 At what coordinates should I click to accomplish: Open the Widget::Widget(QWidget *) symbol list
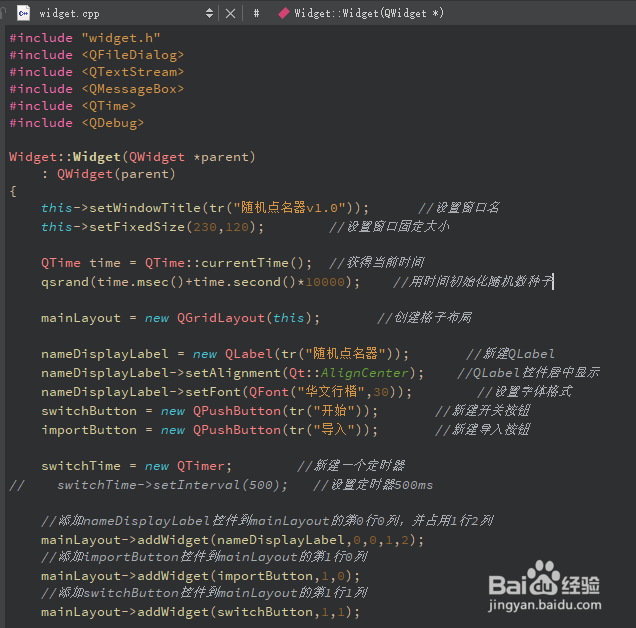click(x=369, y=13)
